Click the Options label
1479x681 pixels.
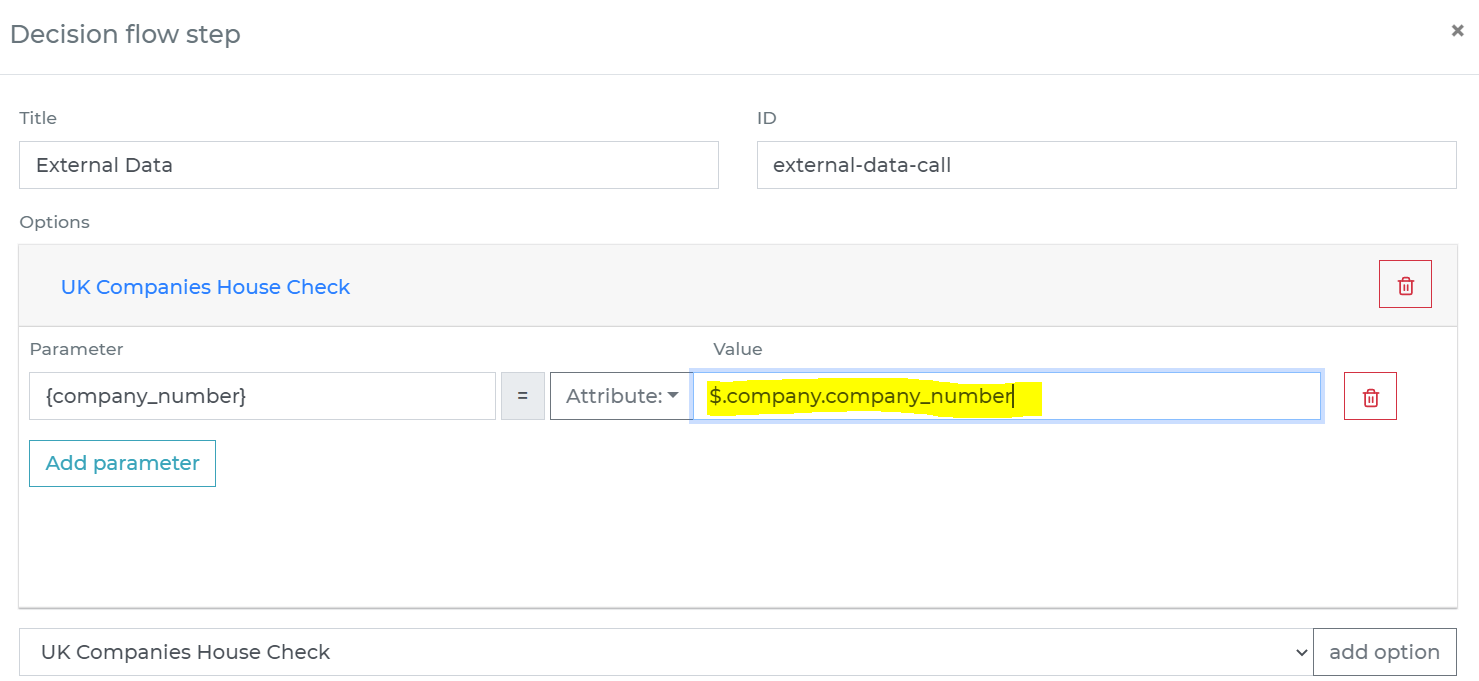[x=54, y=222]
